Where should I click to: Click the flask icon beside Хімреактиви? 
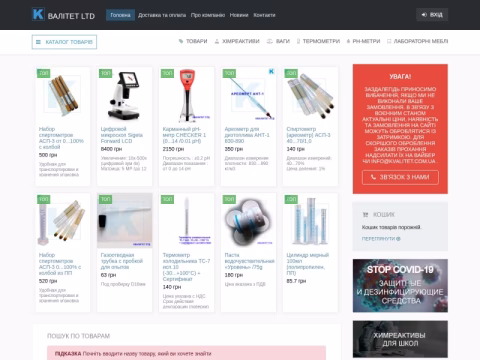(x=217, y=41)
